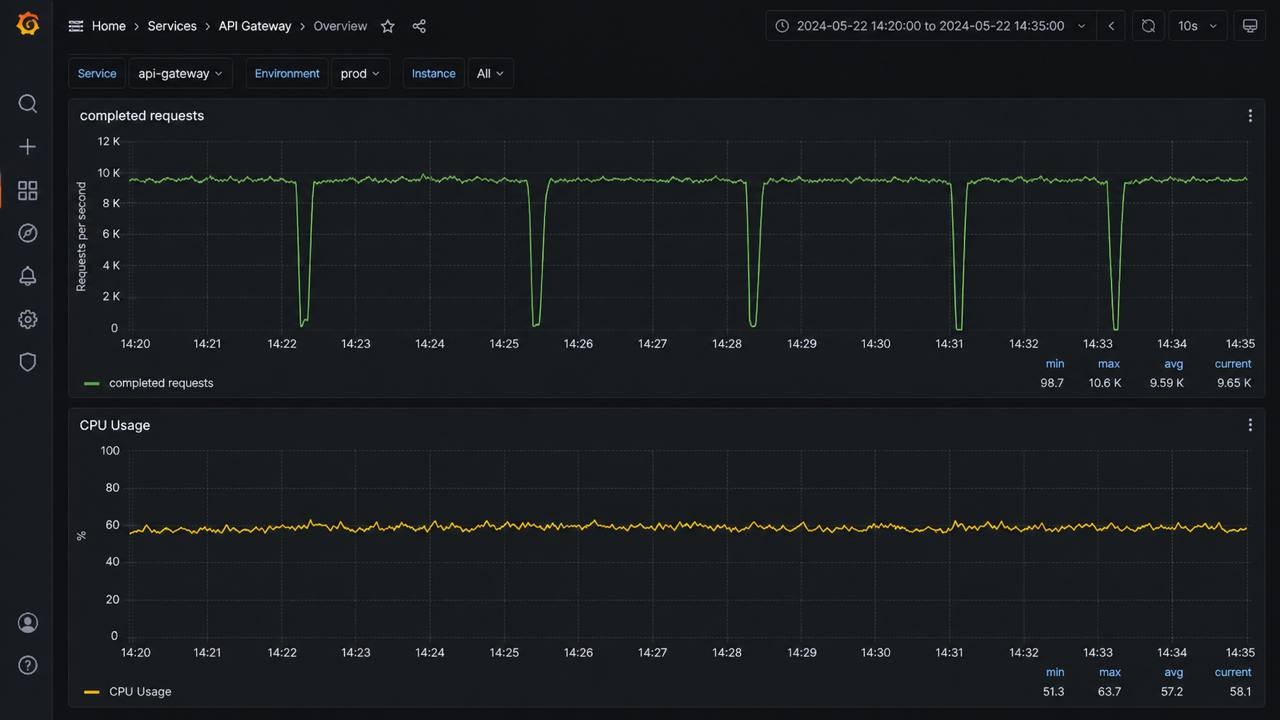Click the yellow CPU Usage legend color
This screenshot has width=1280, height=720.
click(92, 692)
